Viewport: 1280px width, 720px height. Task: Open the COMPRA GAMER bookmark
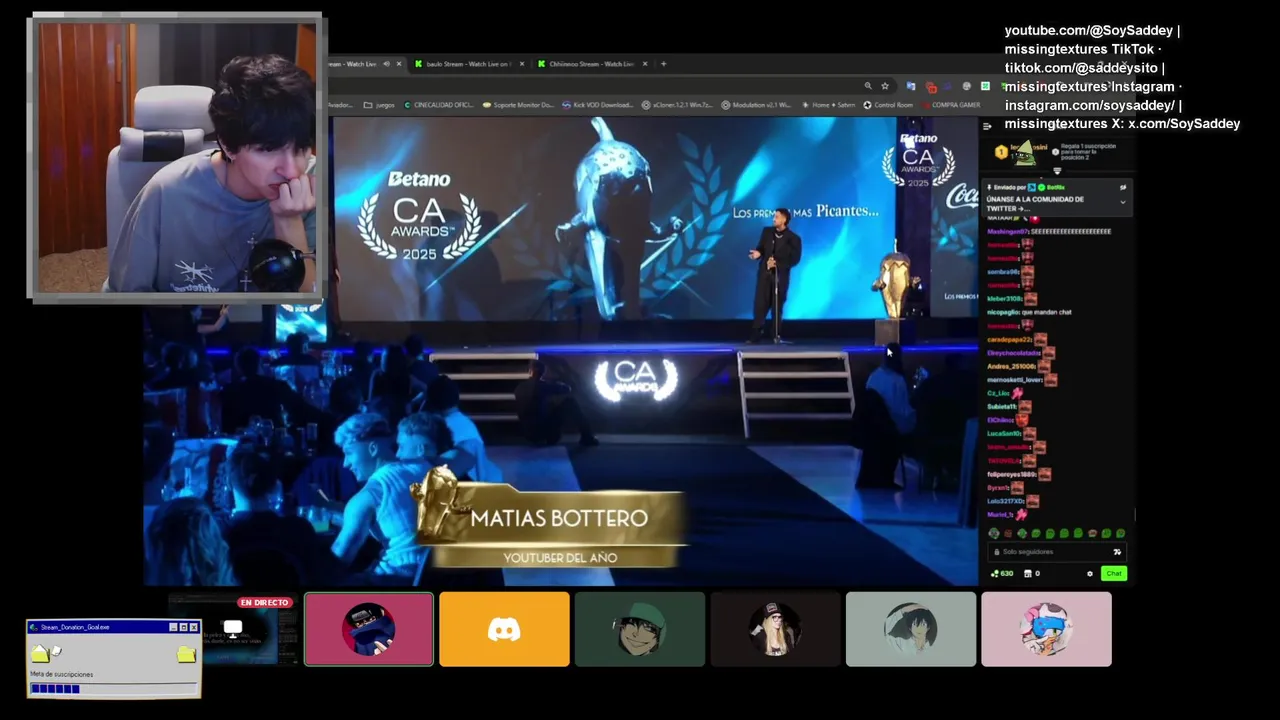pos(950,105)
